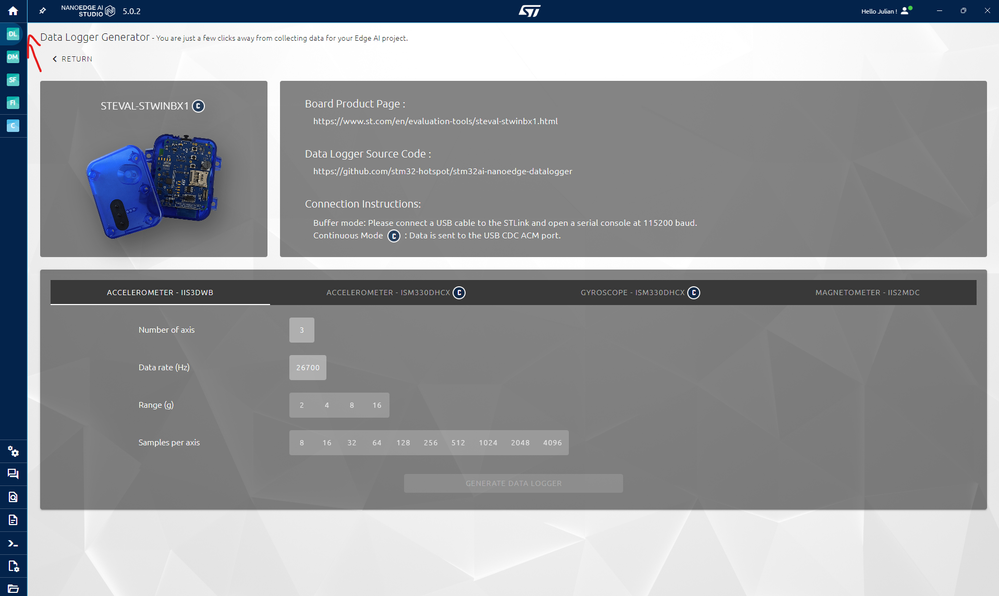Open the SF sidebar module icon

(13, 80)
